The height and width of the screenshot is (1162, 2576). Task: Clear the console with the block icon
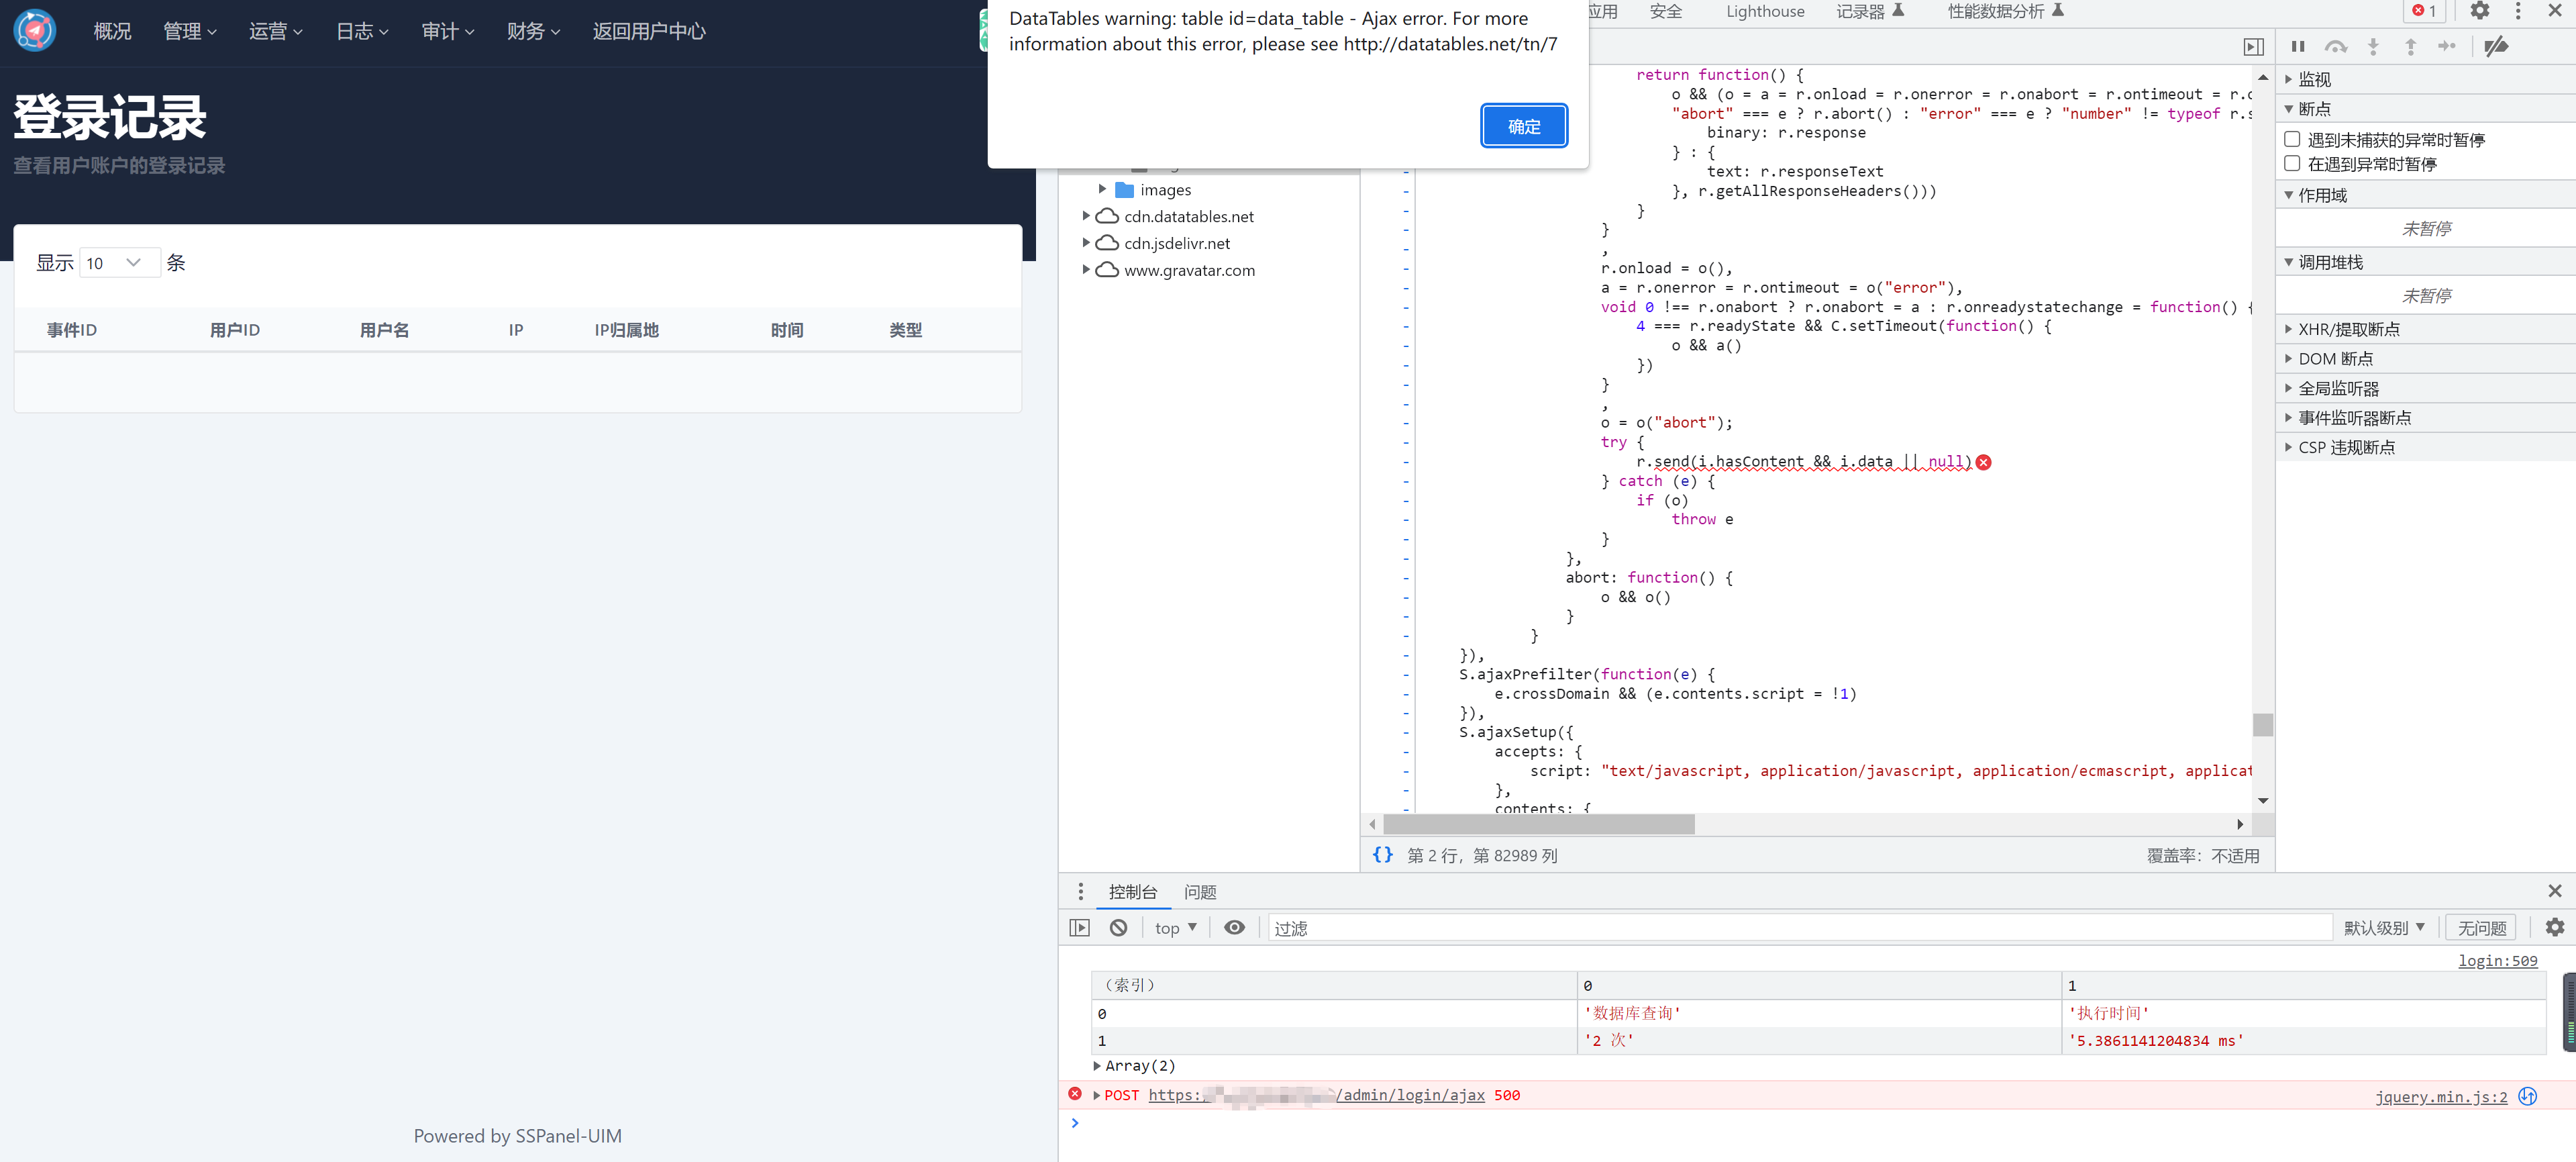click(1117, 927)
